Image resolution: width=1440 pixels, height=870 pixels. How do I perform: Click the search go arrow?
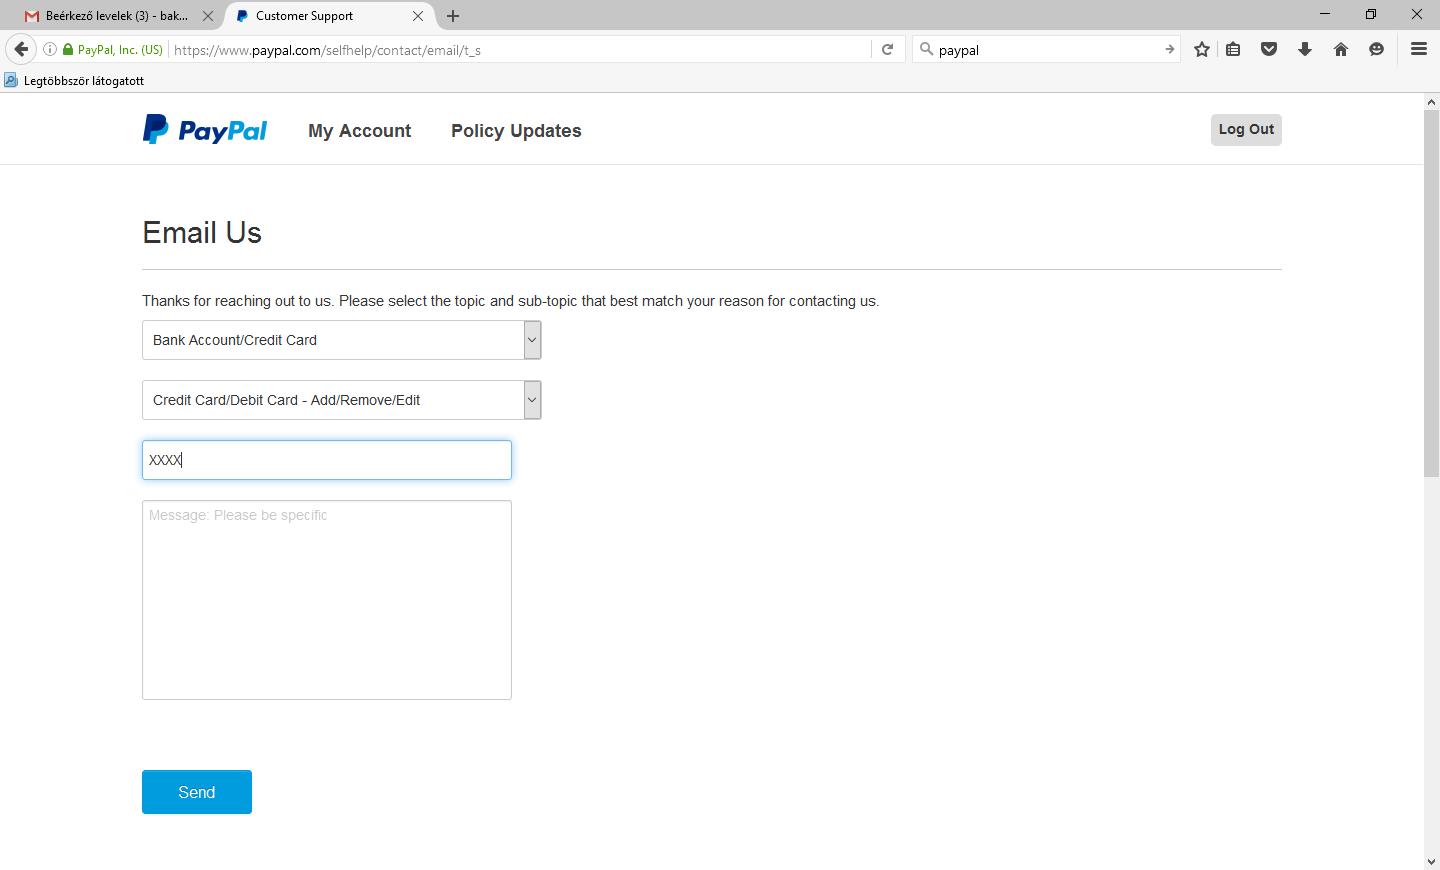pos(1168,49)
